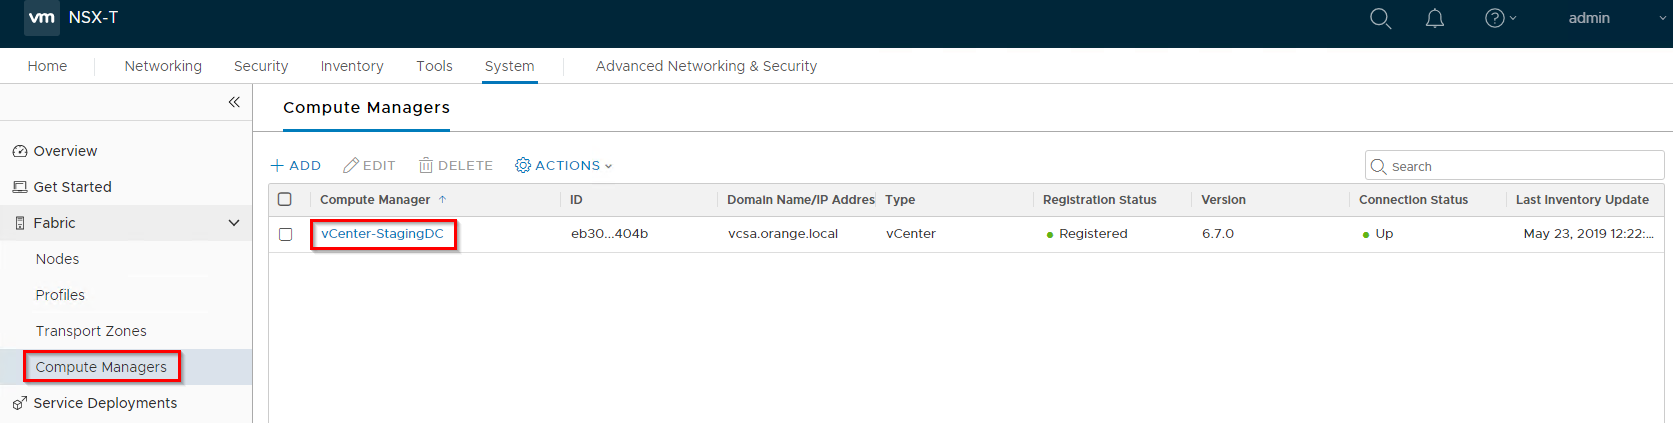Open the global search magnifier icon
Screen dimensions: 1673x423
coord(1380,19)
